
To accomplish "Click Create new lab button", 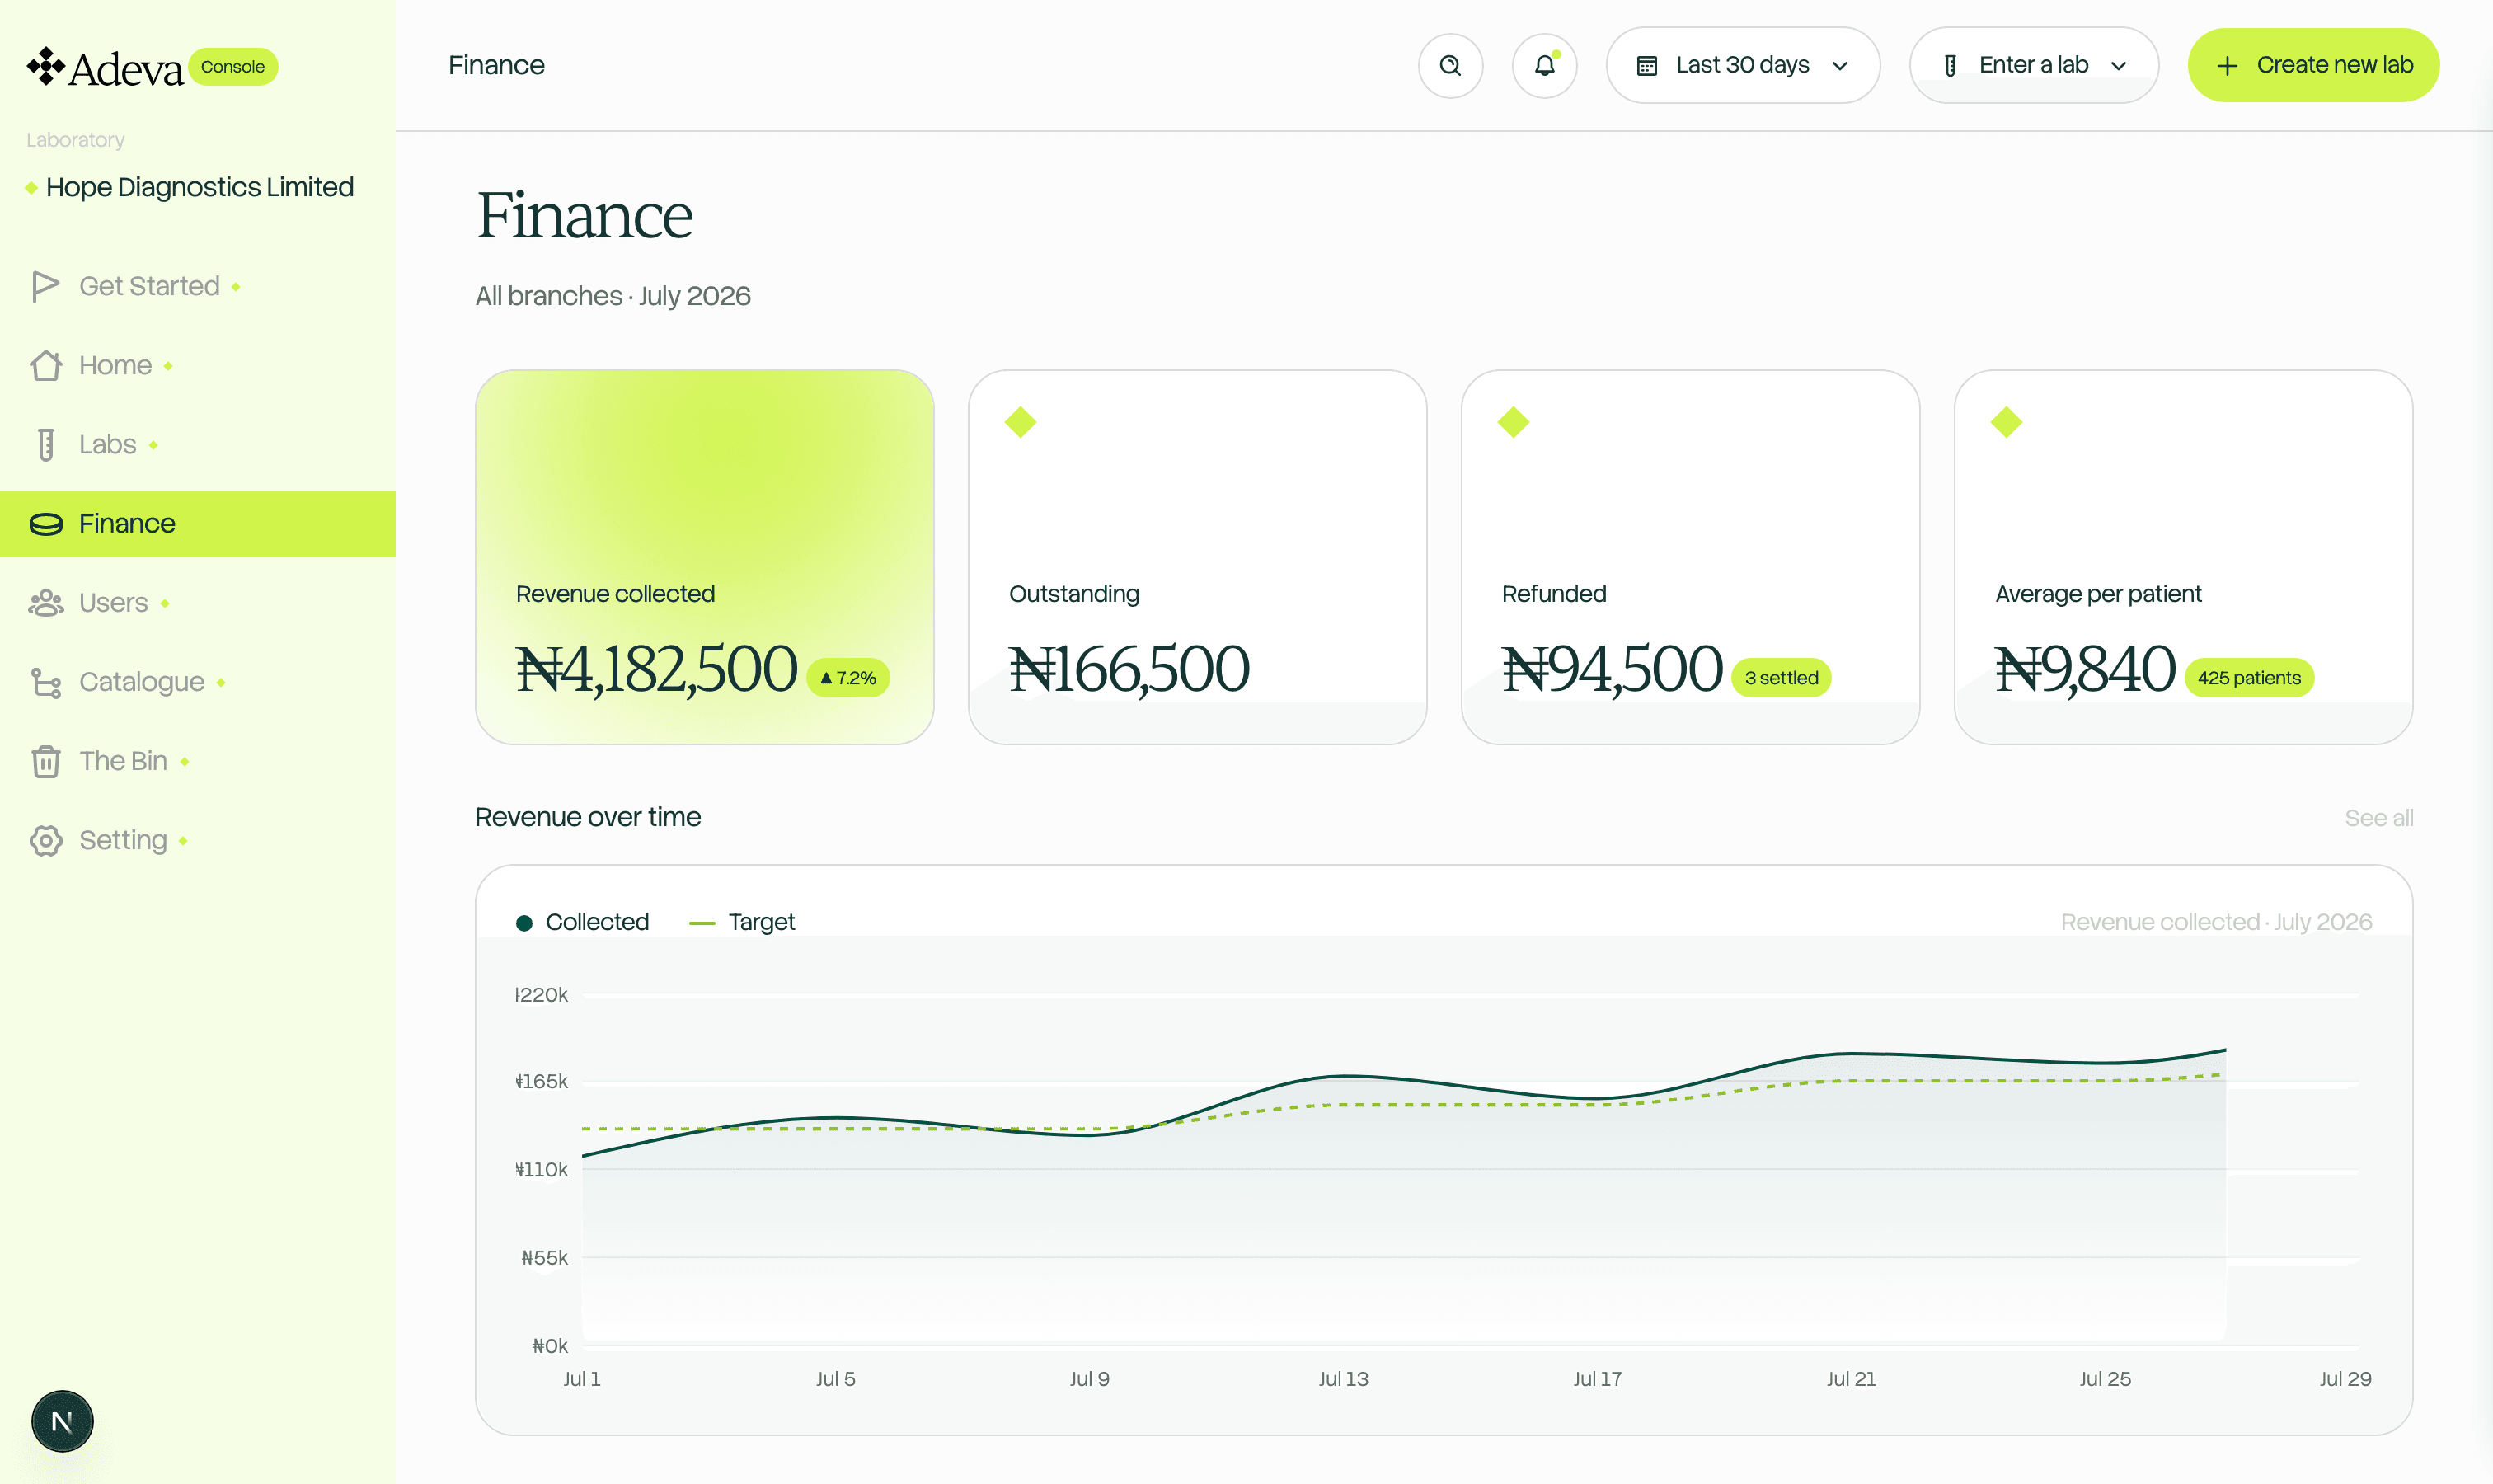I will pyautogui.click(x=2313, y=66).
